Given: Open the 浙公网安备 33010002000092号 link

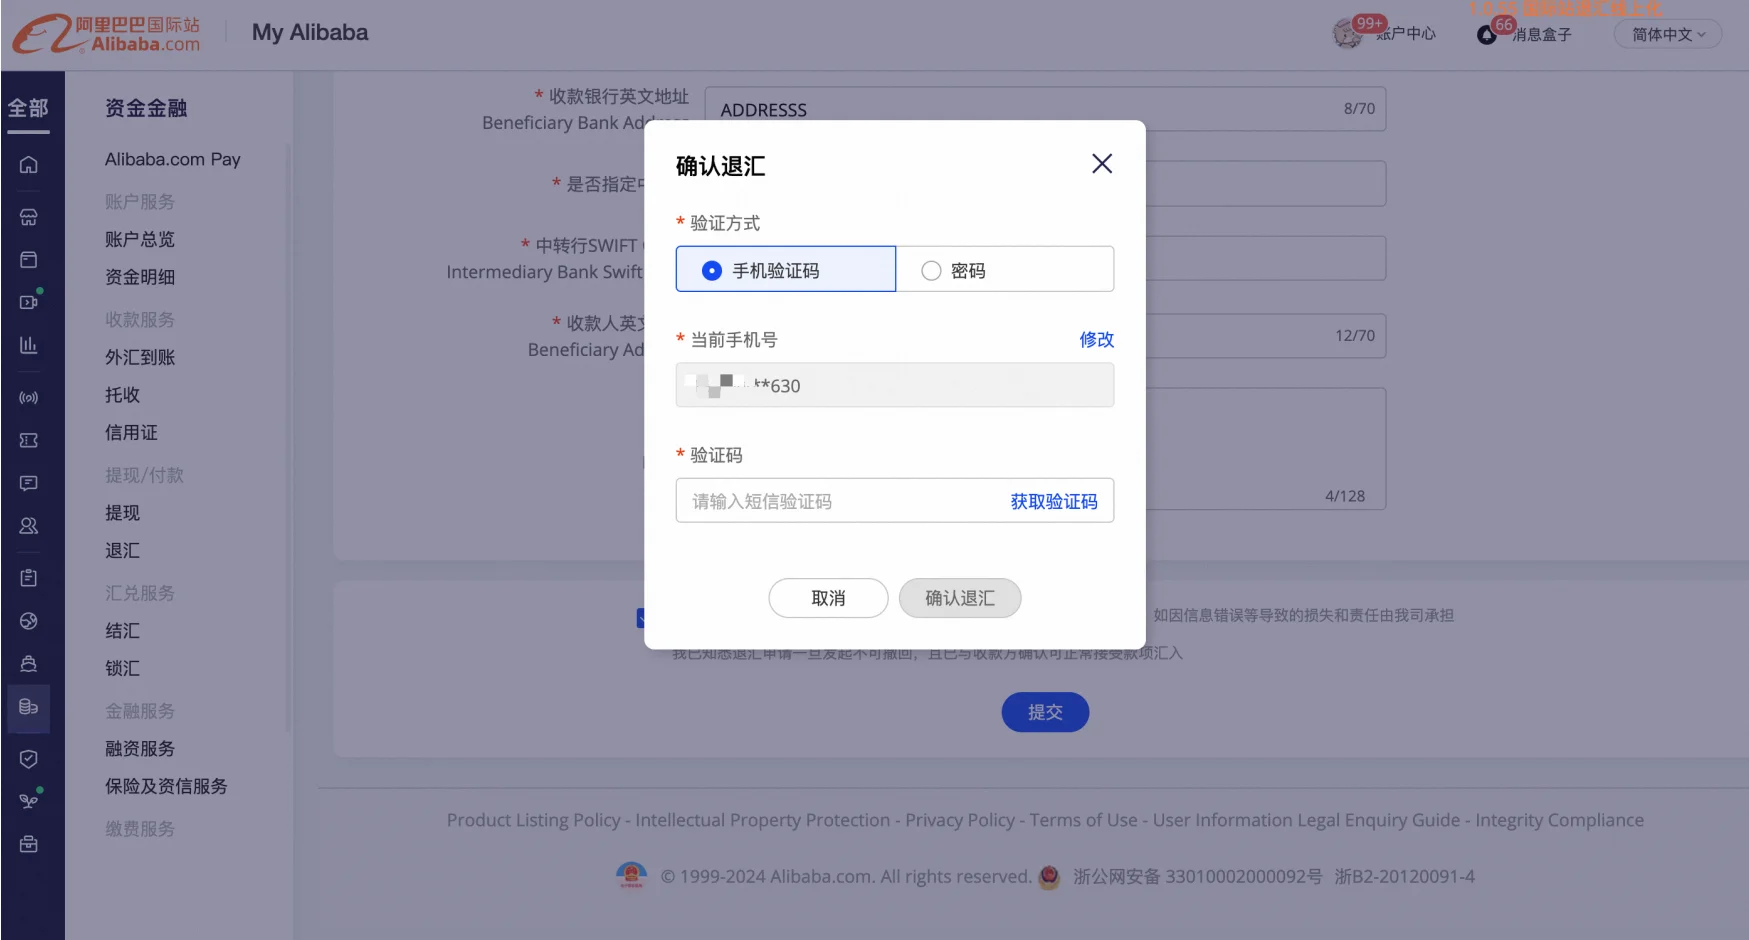Looking at the screenshot, I should (x=1197, y=877).
